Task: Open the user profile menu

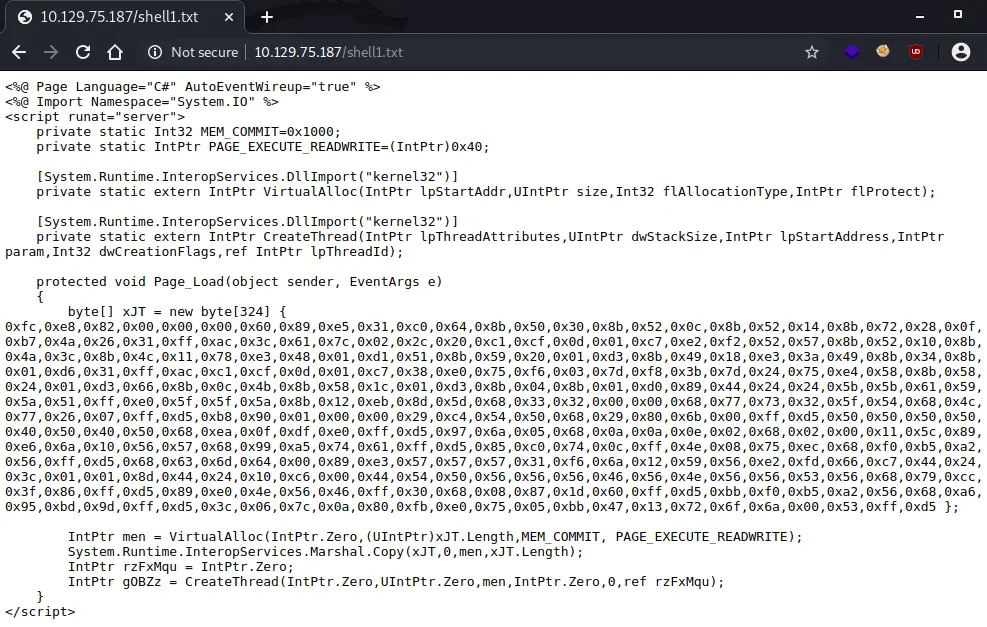Action: [x=961, y=52]
